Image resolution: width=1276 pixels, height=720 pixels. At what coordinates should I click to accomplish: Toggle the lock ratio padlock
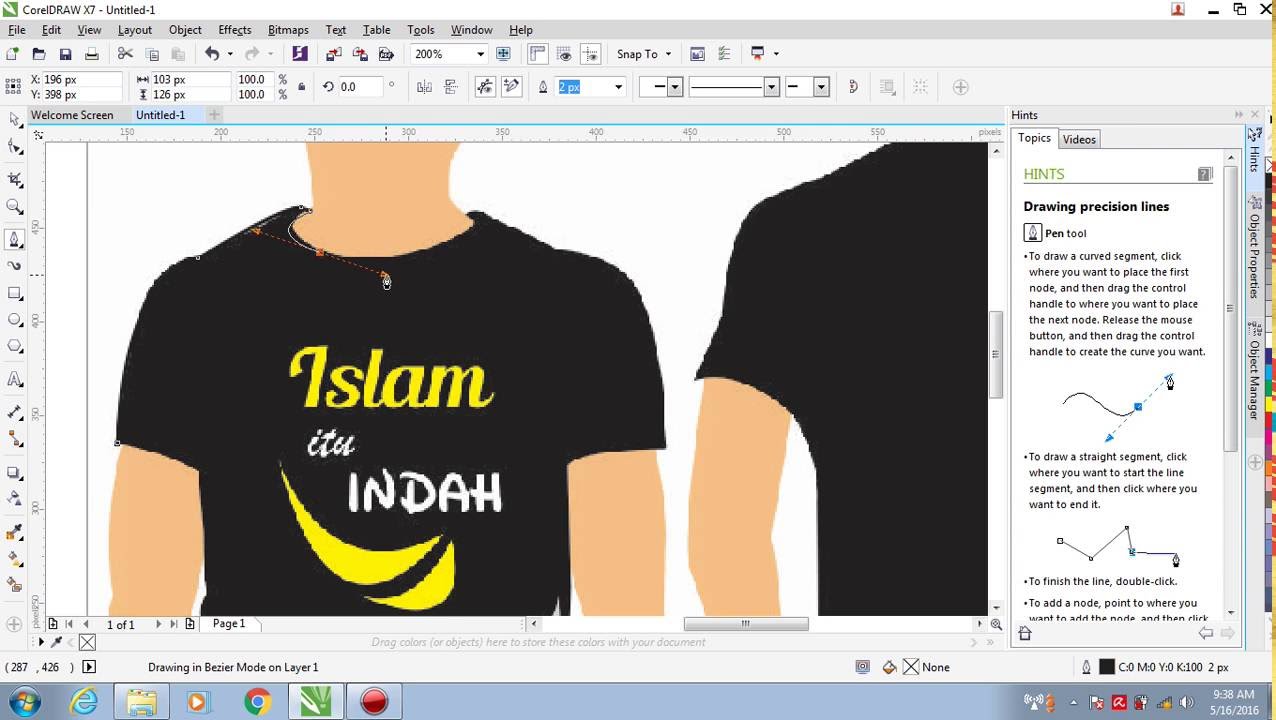coord(301,87)
